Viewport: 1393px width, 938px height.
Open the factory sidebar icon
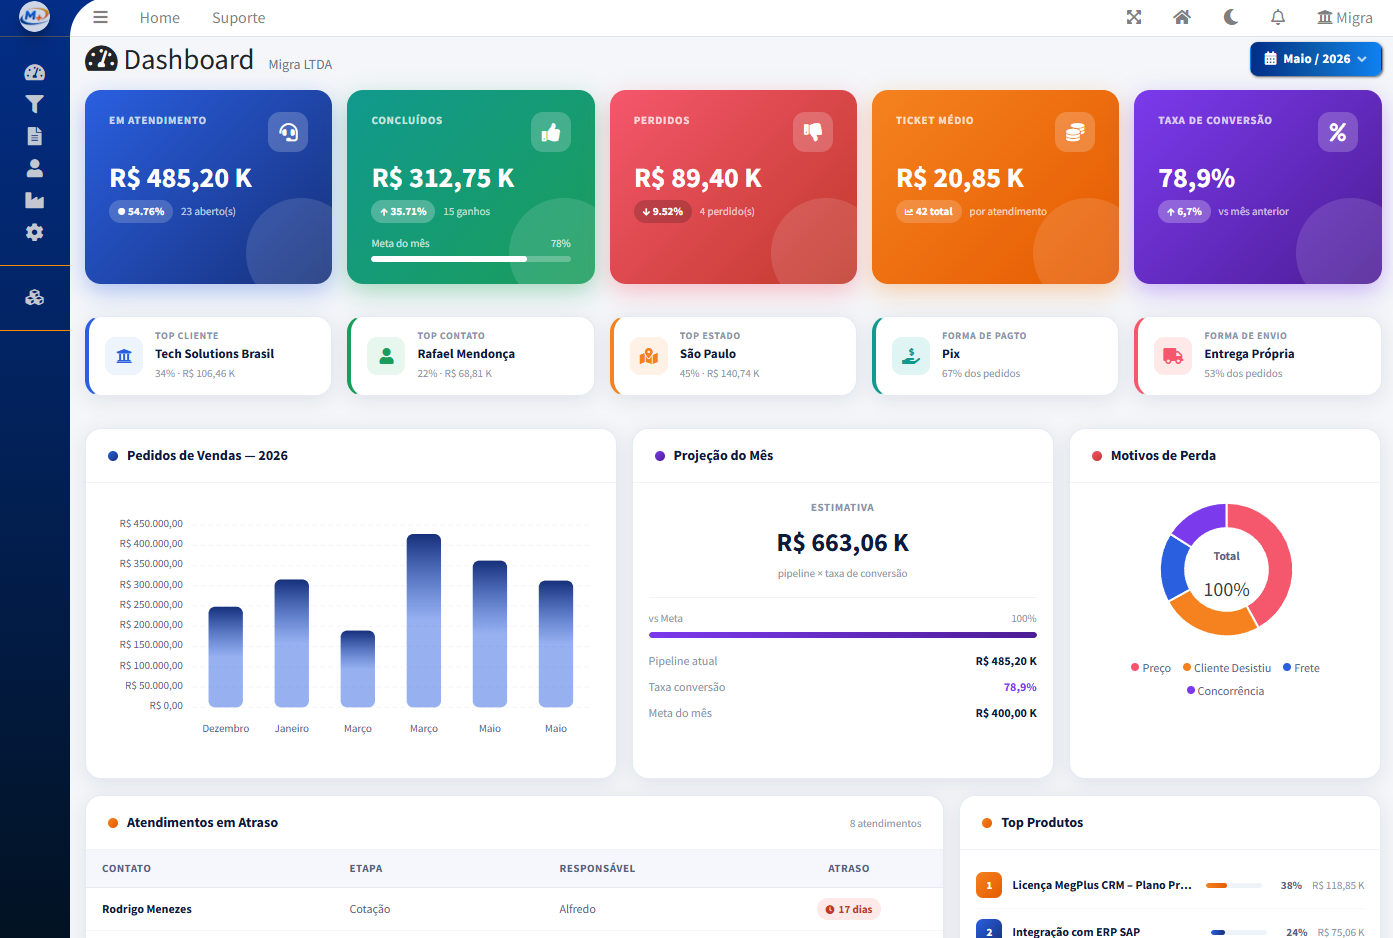[35, 200]
